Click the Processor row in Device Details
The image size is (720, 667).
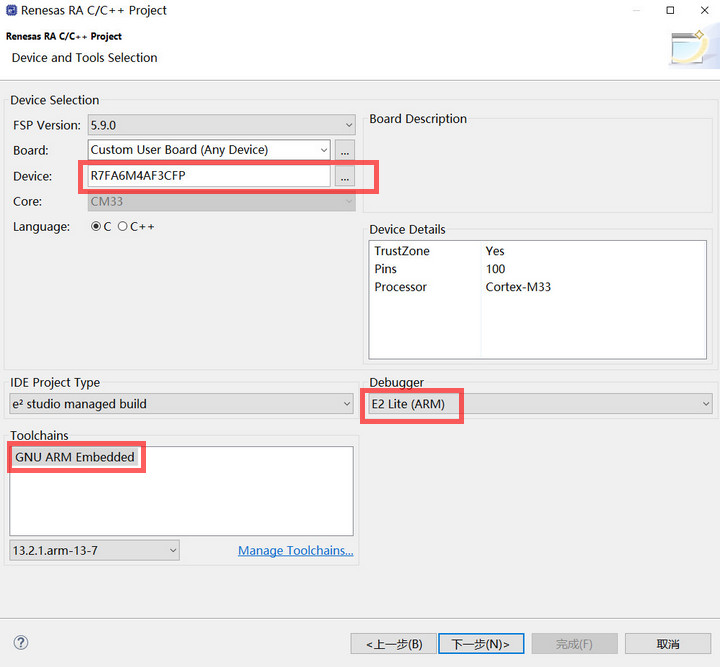(537, 287)
